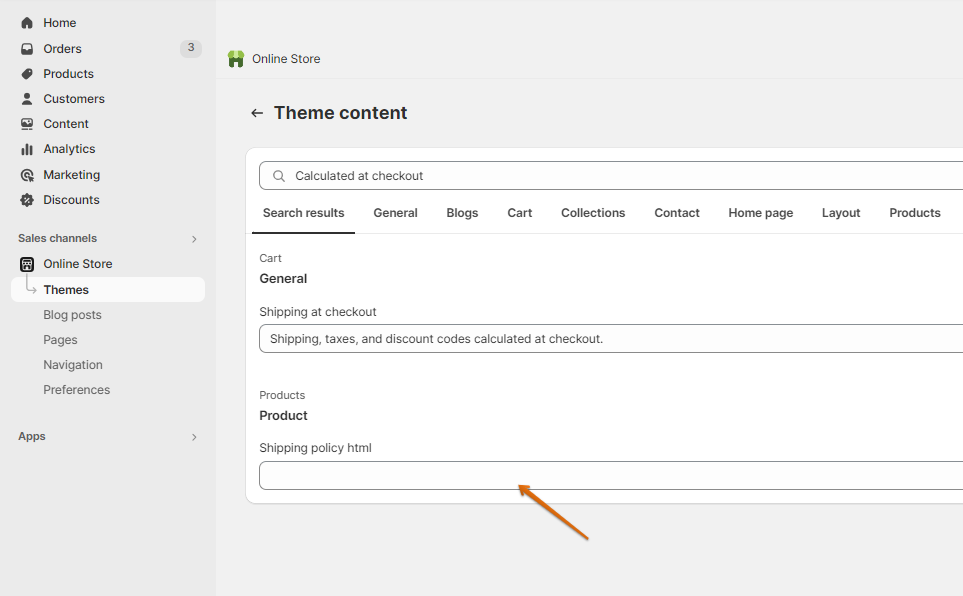Image resolution: width=963 pixels, height=596 pixels.
Task: Go to Navigation under Online Store
Action: (73, 365)
